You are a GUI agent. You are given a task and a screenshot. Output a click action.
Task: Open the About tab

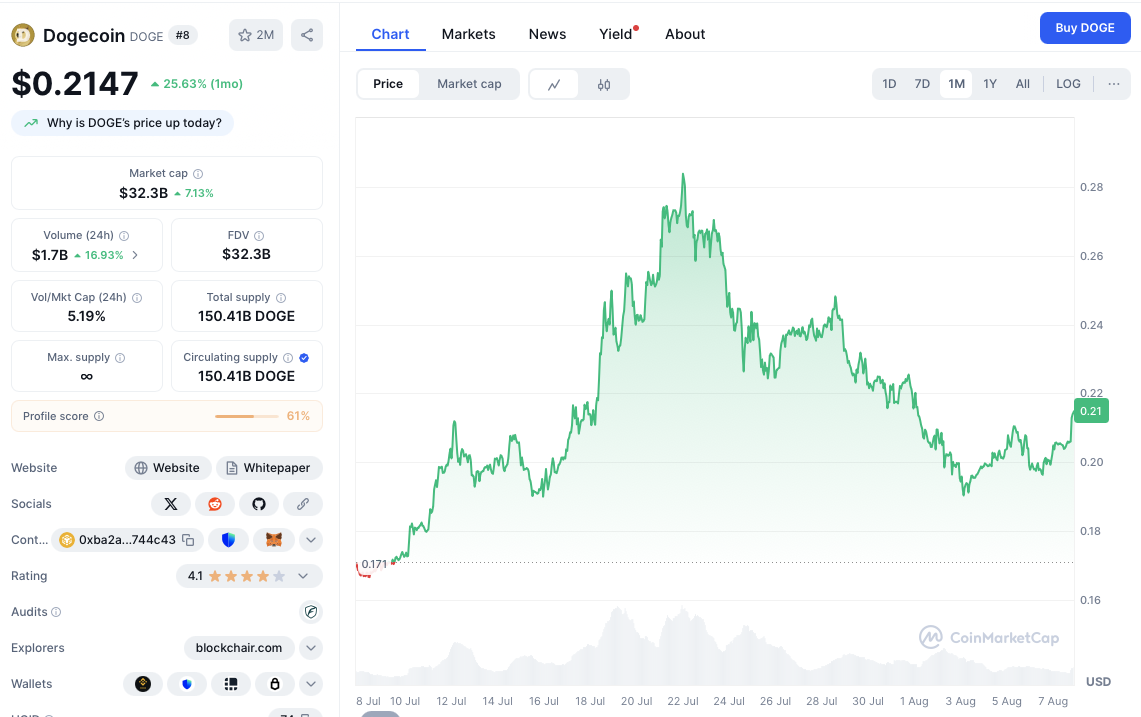coord(685,34)
